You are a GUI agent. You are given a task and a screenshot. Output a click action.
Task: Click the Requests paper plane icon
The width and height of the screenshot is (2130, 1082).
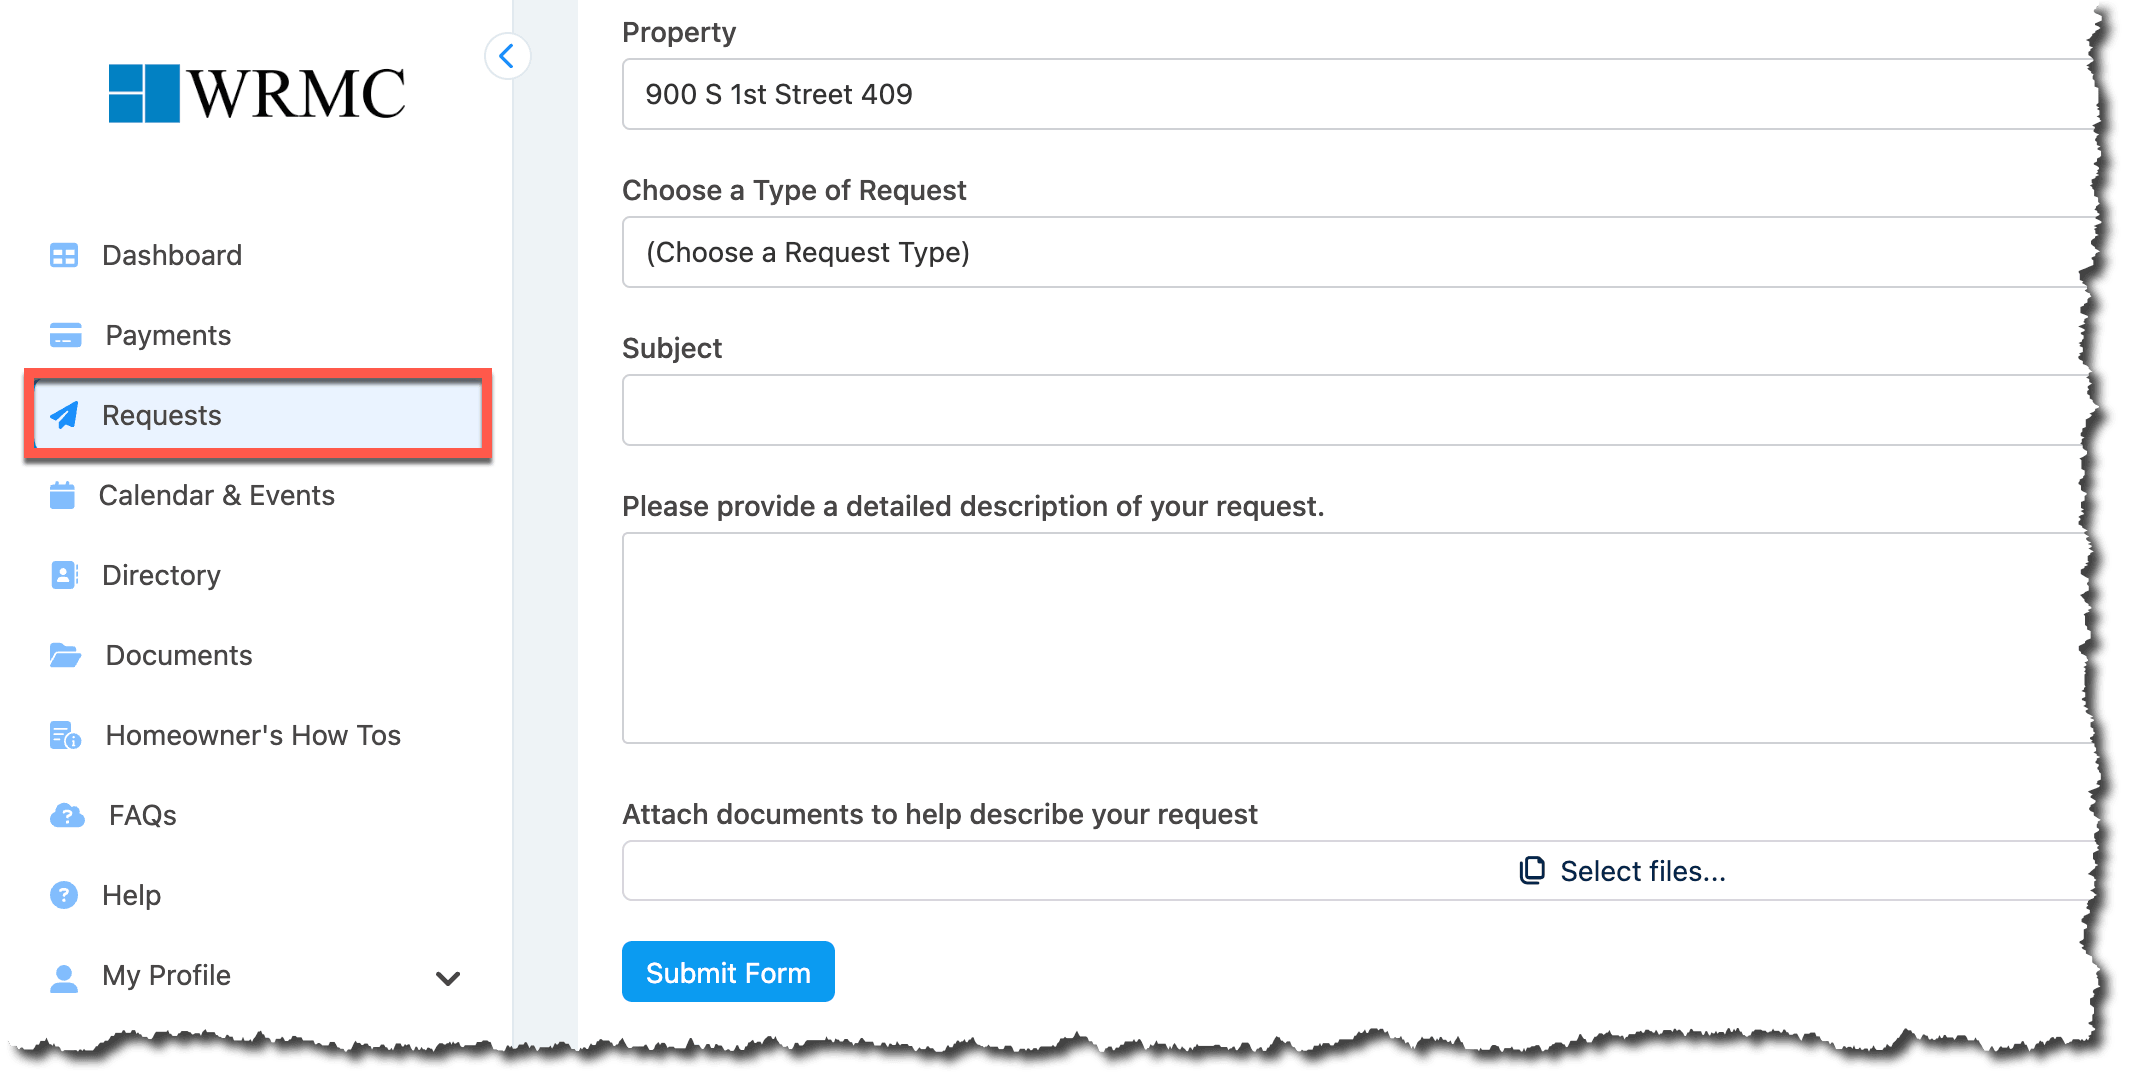65,416
